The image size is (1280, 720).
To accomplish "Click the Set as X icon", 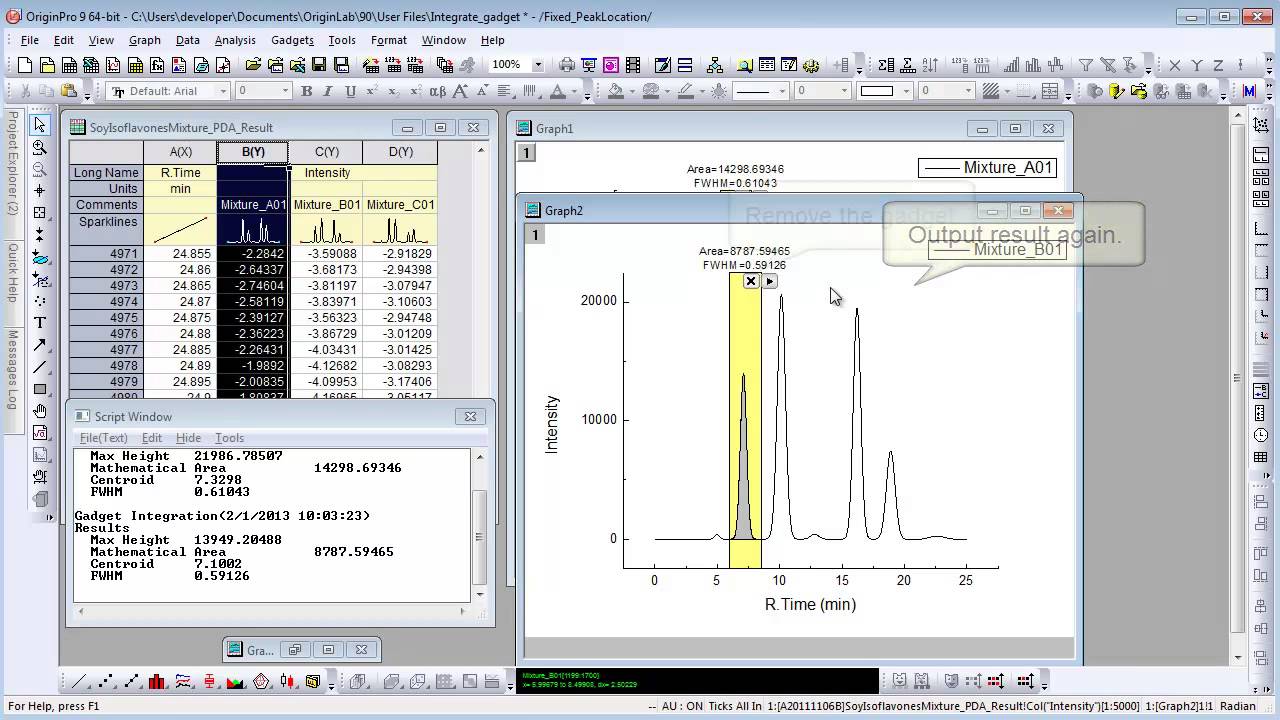I will point(1175,65).
